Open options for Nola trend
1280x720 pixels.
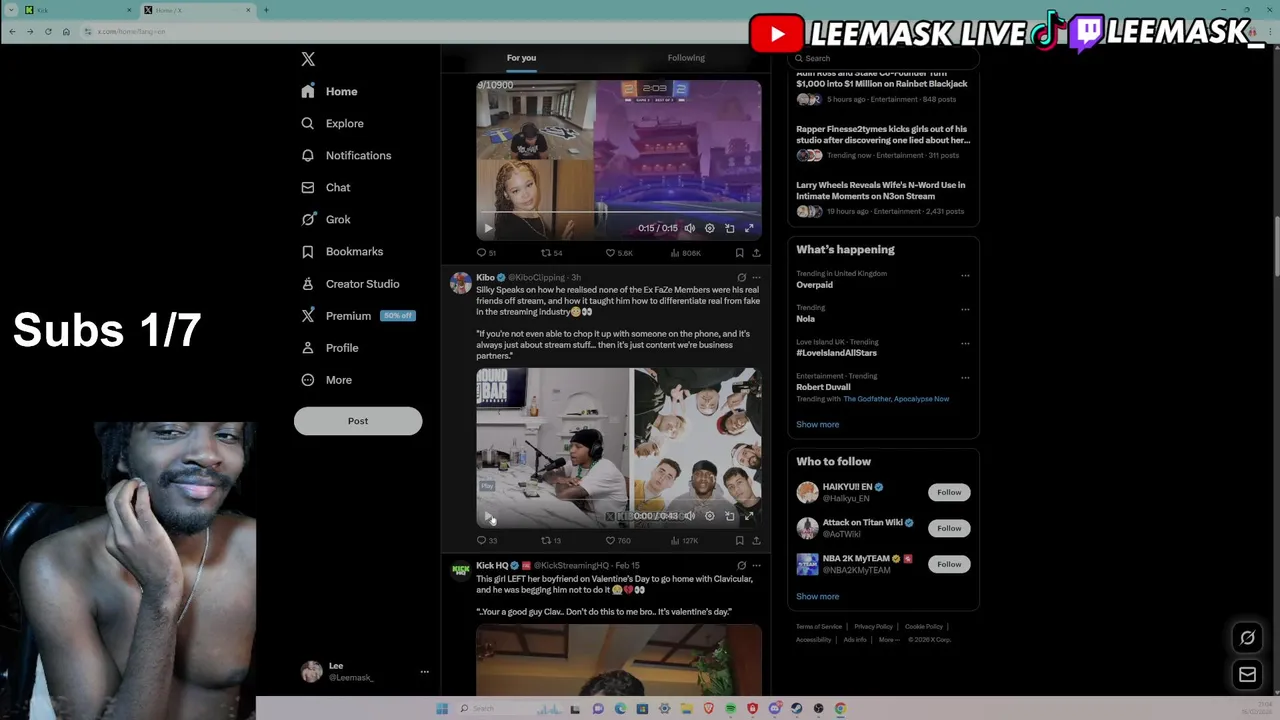point(965,309)
